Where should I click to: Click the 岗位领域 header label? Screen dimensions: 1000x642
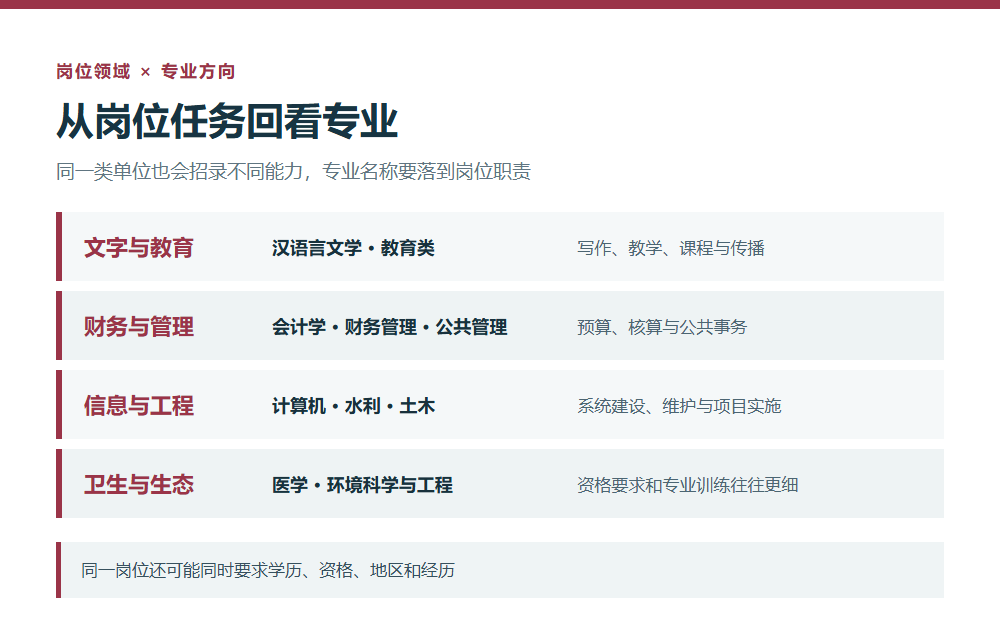pos(93,71)
